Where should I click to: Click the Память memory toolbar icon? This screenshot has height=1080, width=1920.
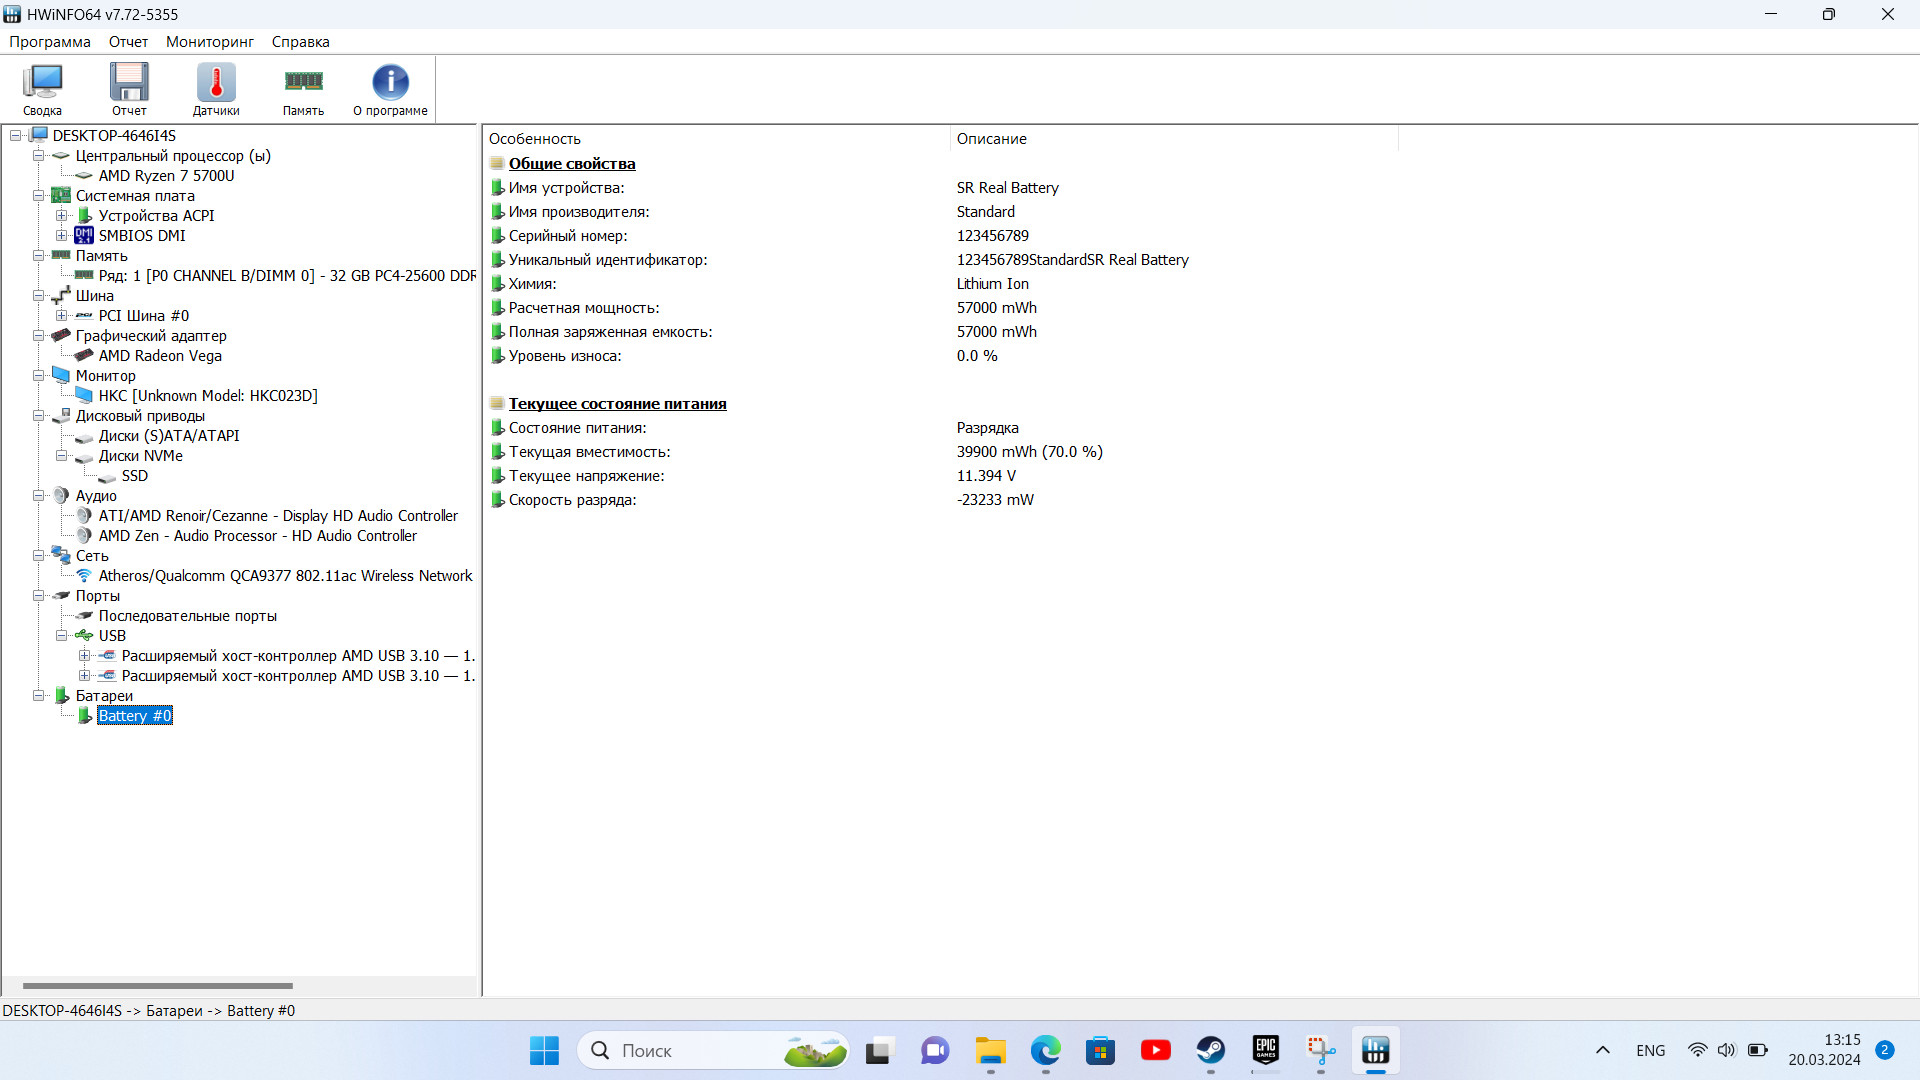[x=303, y=89]
